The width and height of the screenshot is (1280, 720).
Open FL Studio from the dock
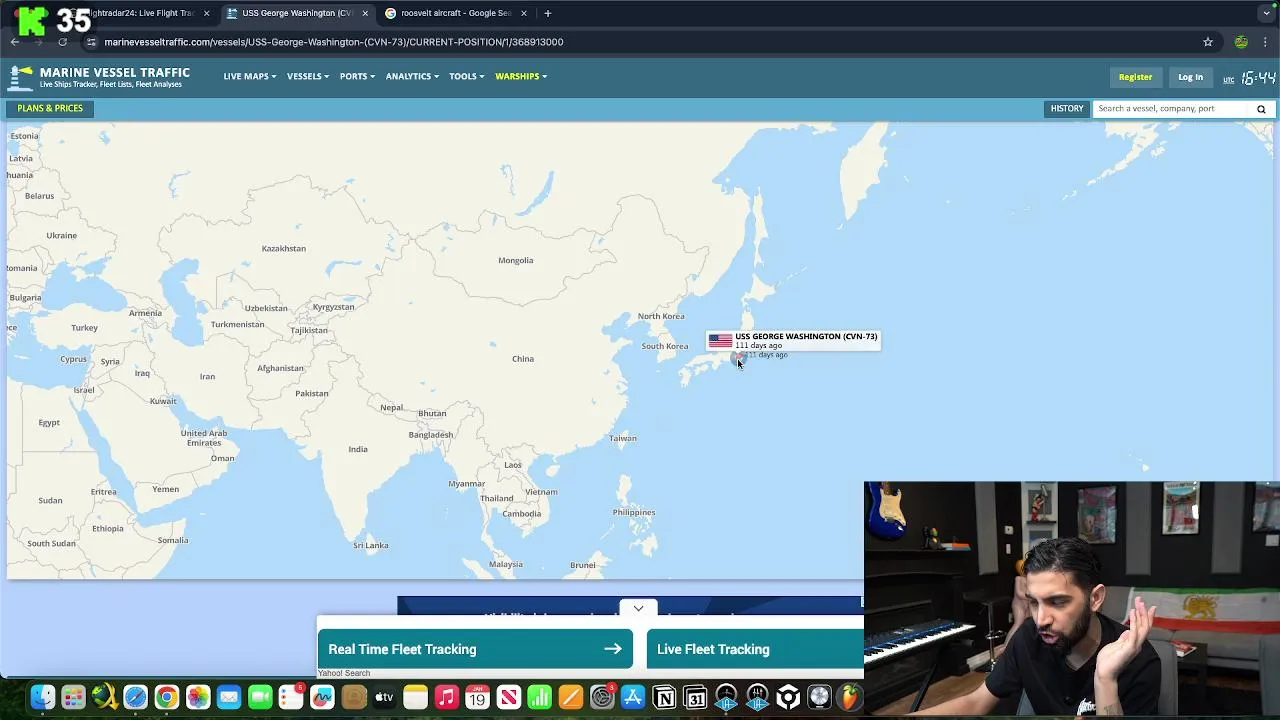point(850,697)
